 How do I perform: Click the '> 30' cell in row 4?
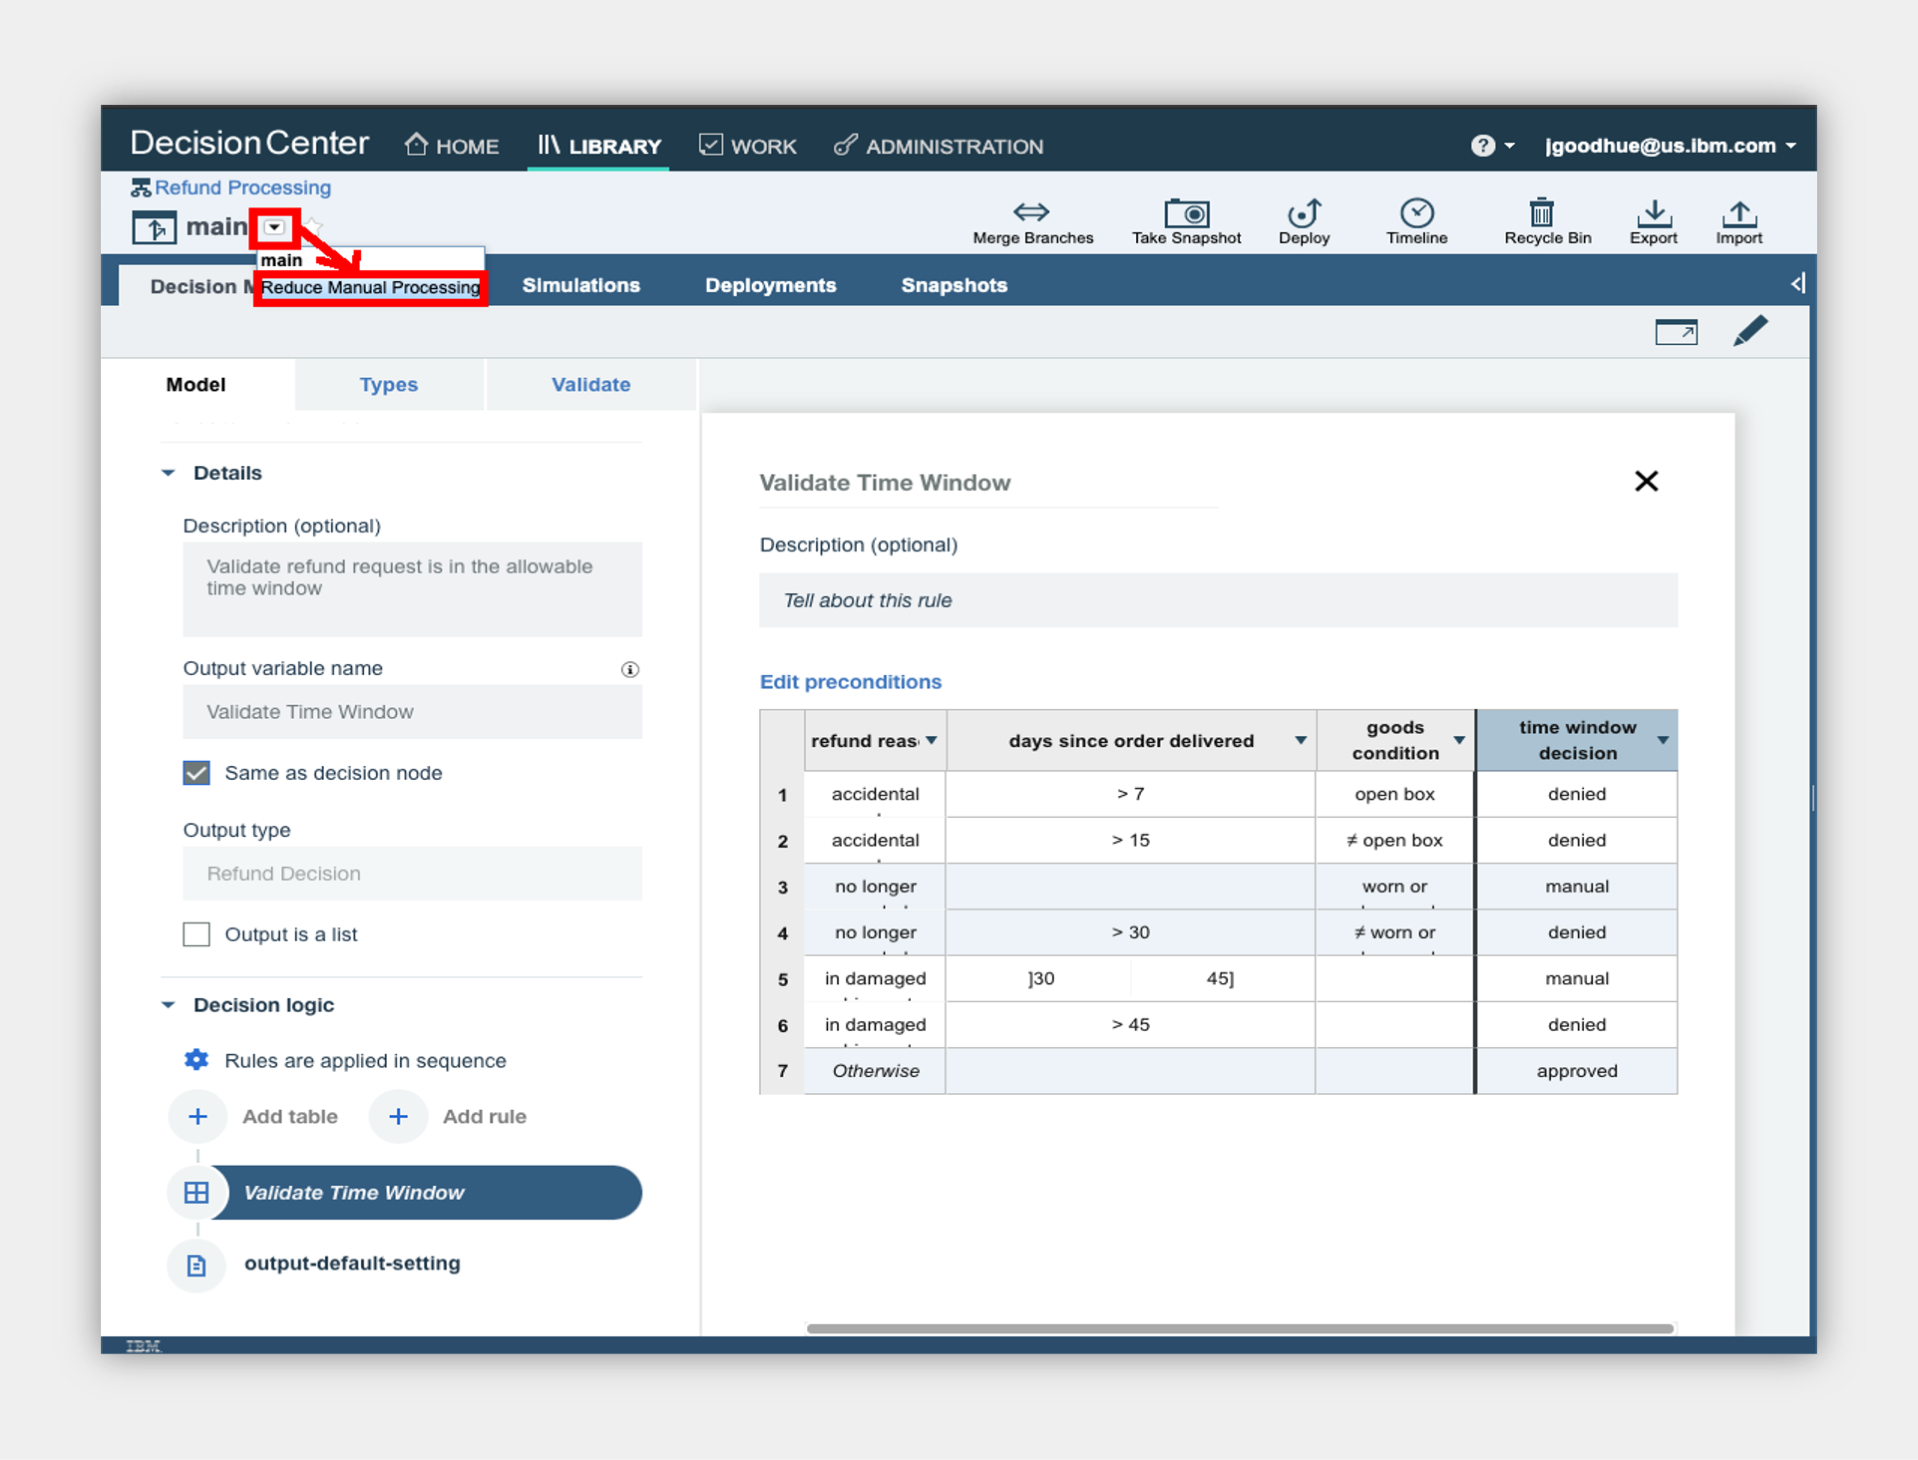1130,932
